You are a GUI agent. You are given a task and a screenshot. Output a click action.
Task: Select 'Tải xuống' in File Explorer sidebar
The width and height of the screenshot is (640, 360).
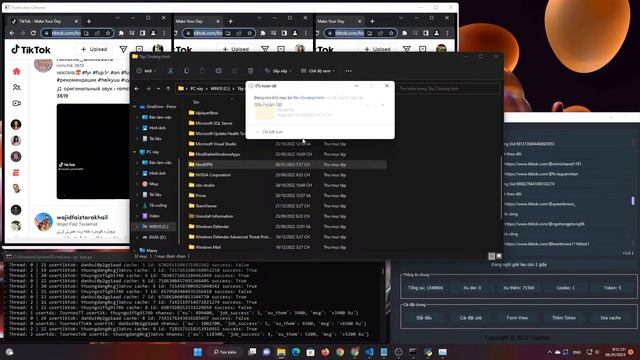tap(158, 205)
